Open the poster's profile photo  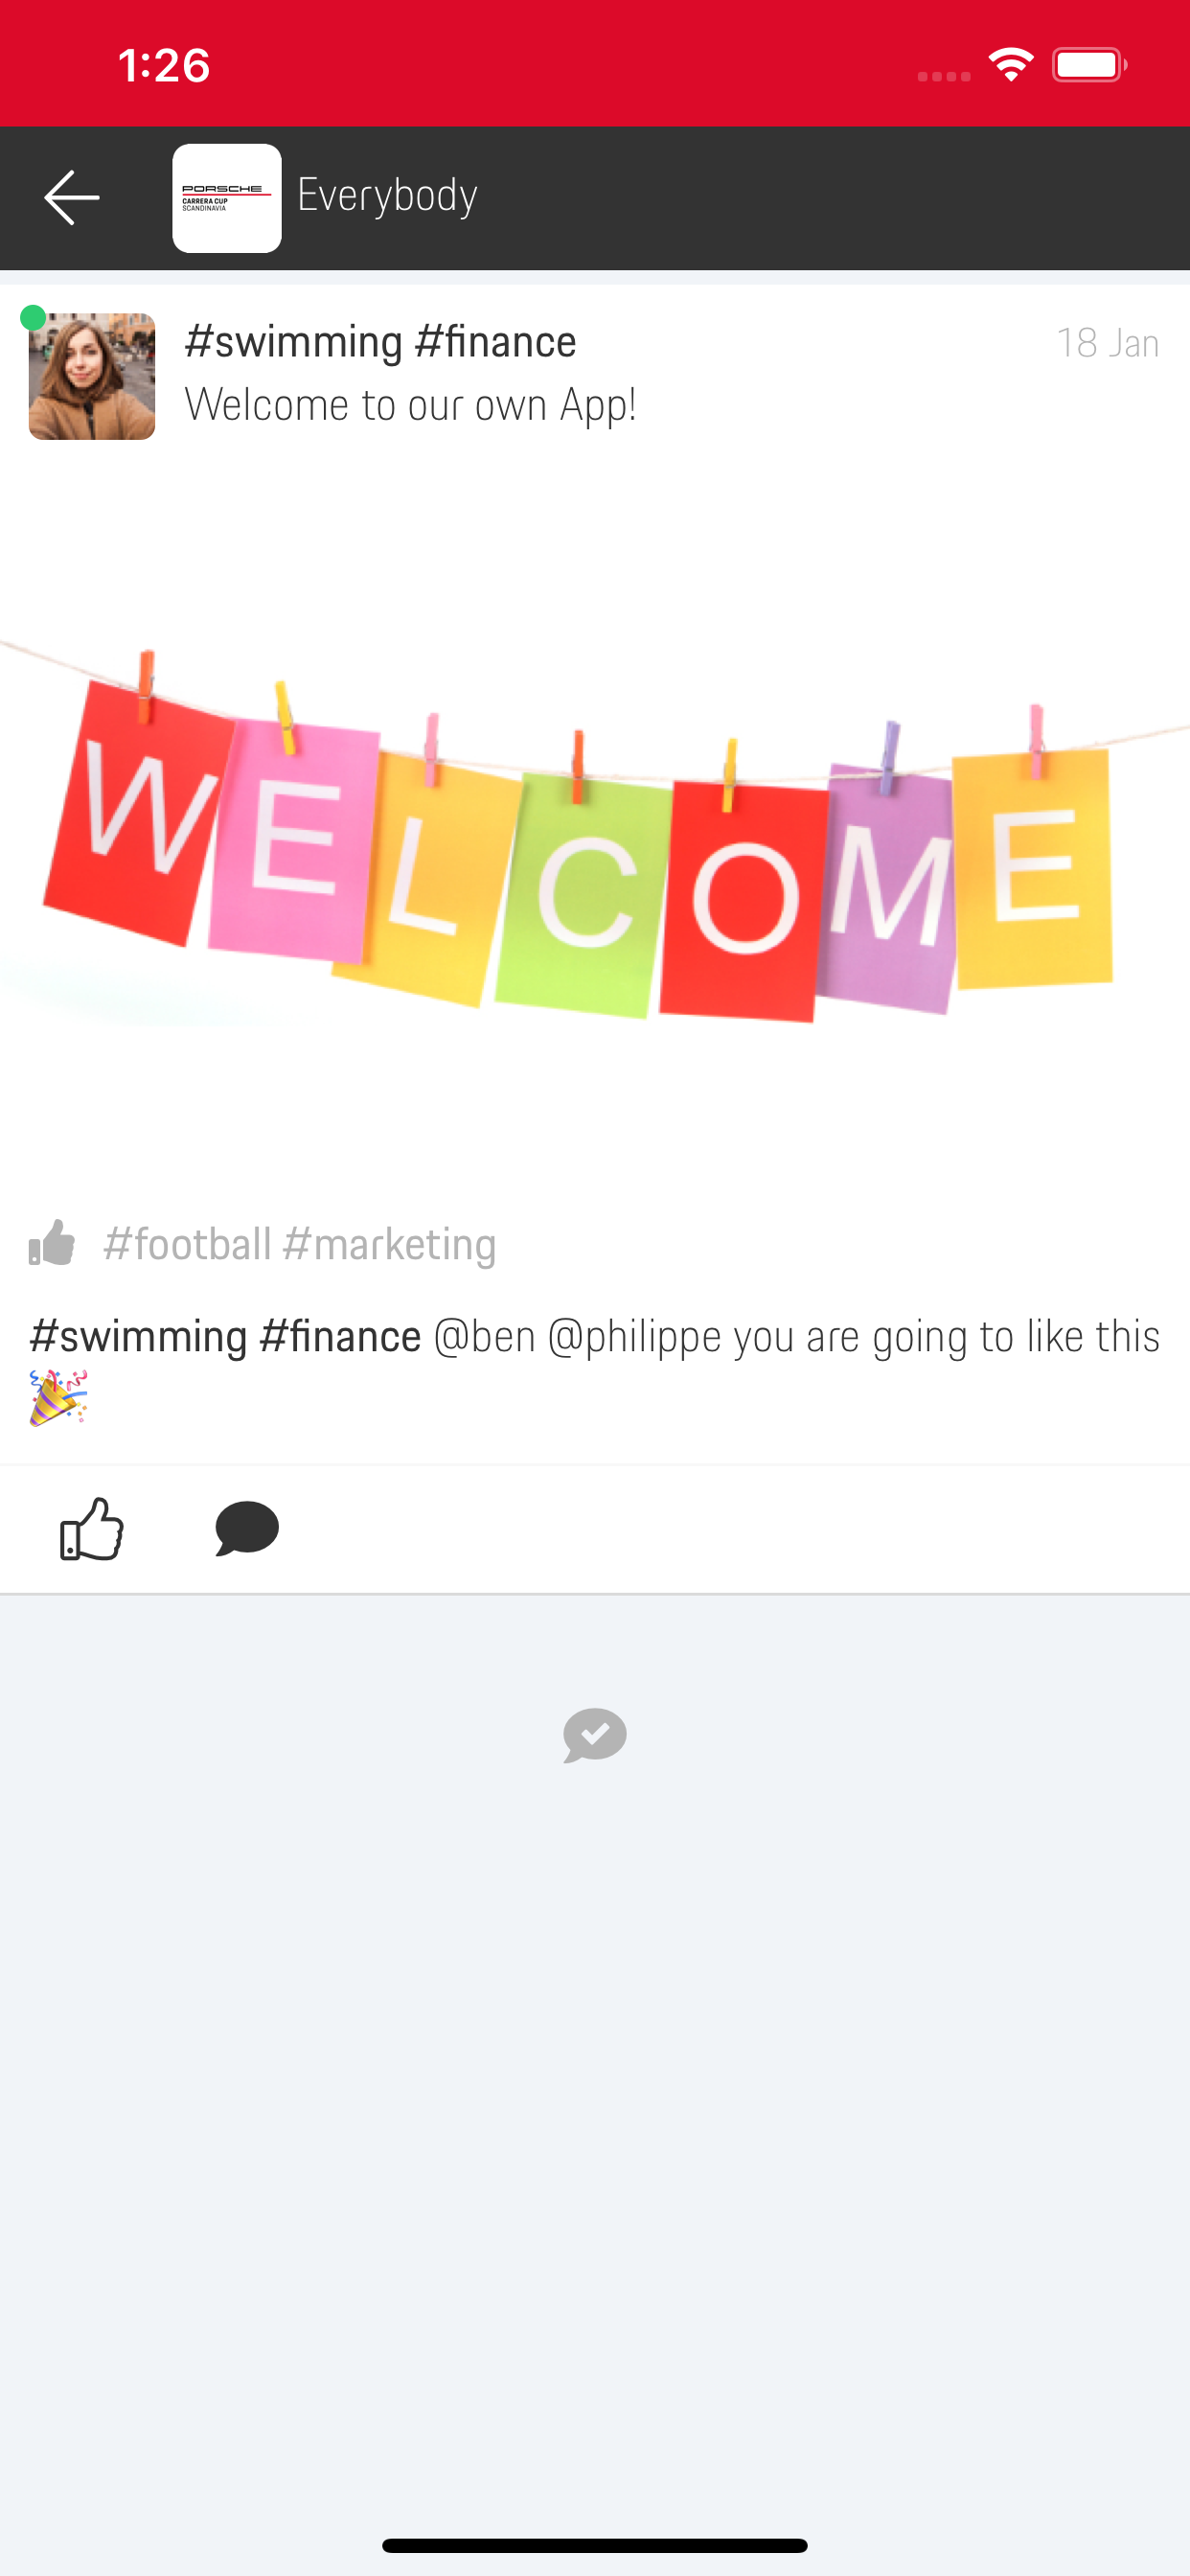[92, 377]
